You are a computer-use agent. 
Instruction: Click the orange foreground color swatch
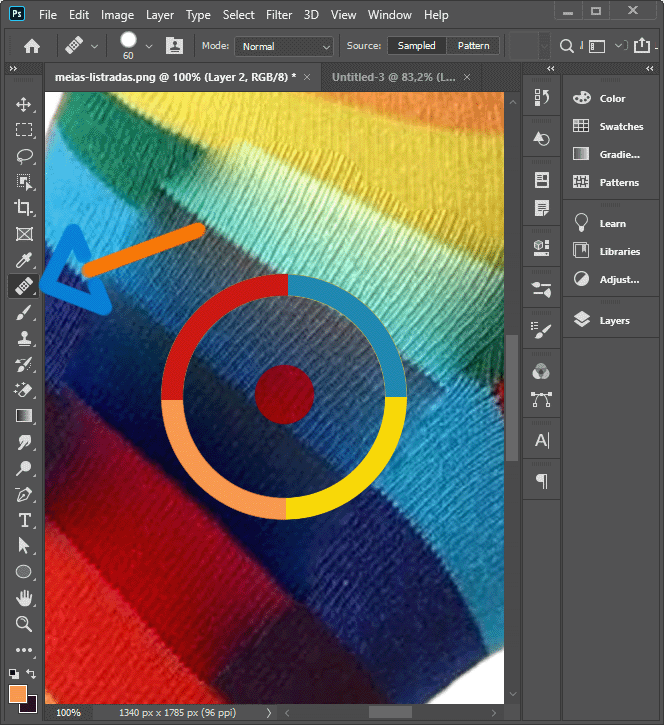pyautogui.click(x=18, y=694)
